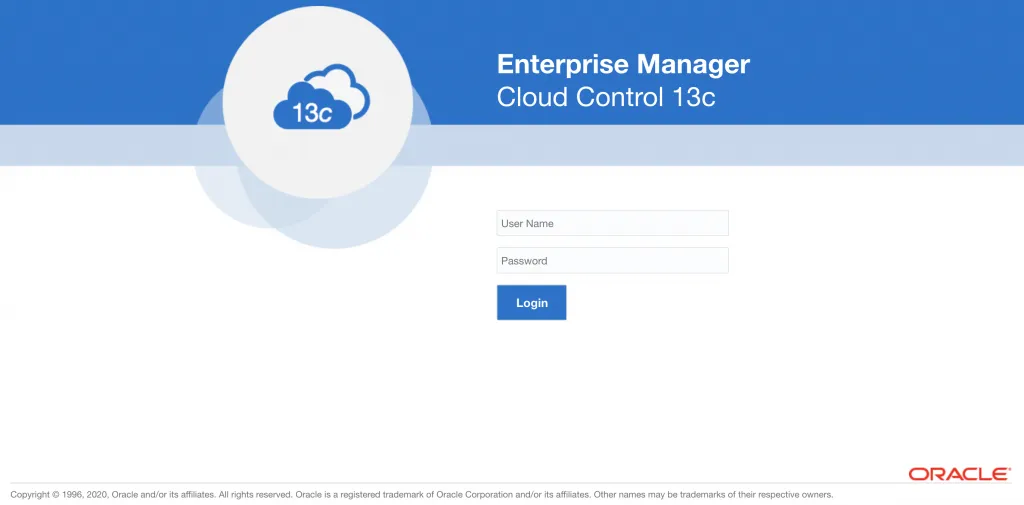Click the ORACLE logo in the footer
The width and height of the screenshot is (1024, 505).
click(959, 474)
